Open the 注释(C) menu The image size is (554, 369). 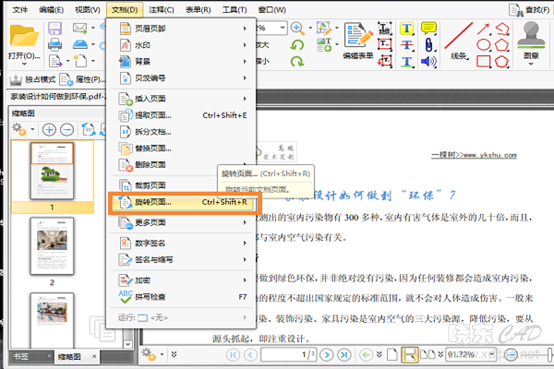click(x=161, y=10)
